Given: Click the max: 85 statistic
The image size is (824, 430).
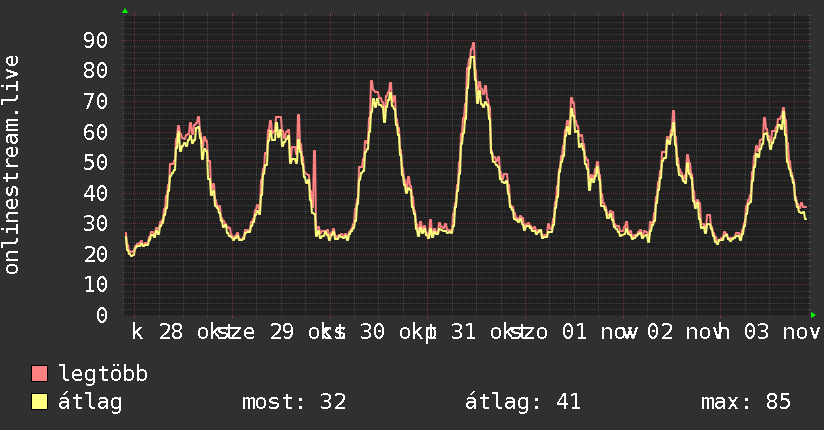Looking at the screenshot, I should click(746, 402).
